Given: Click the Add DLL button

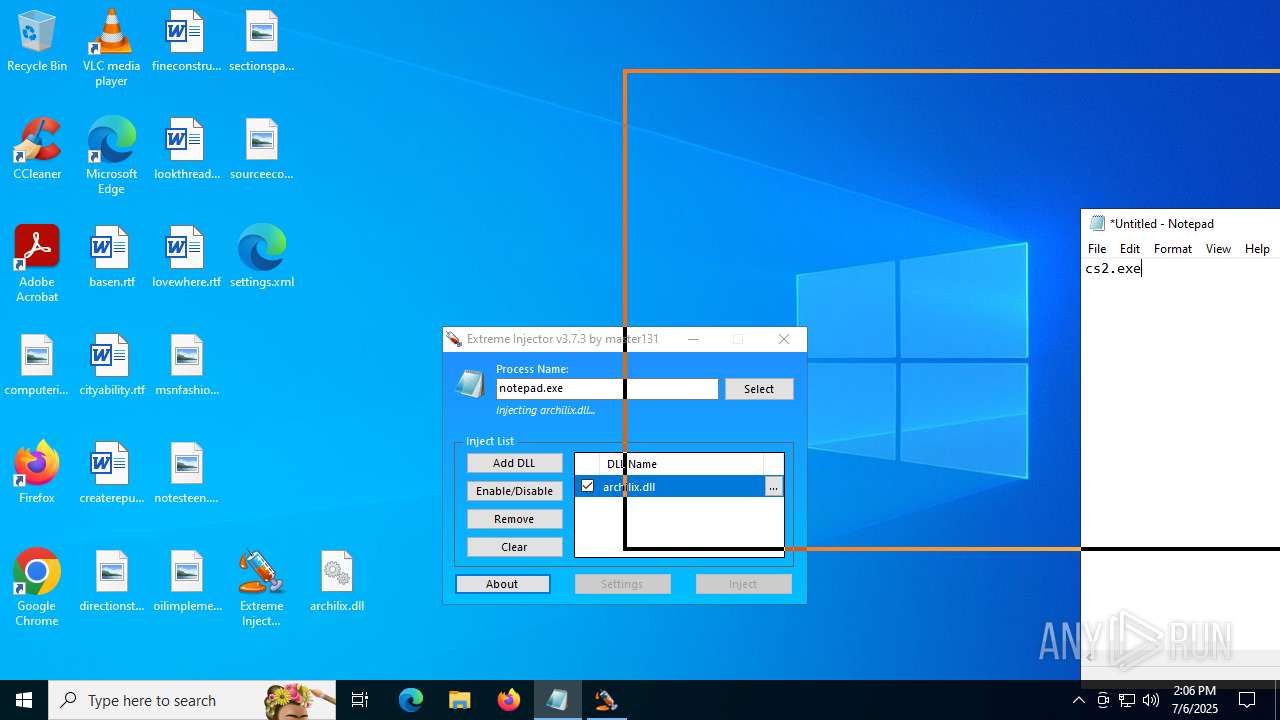Looking at the screenshot, I should click(515, 463).
